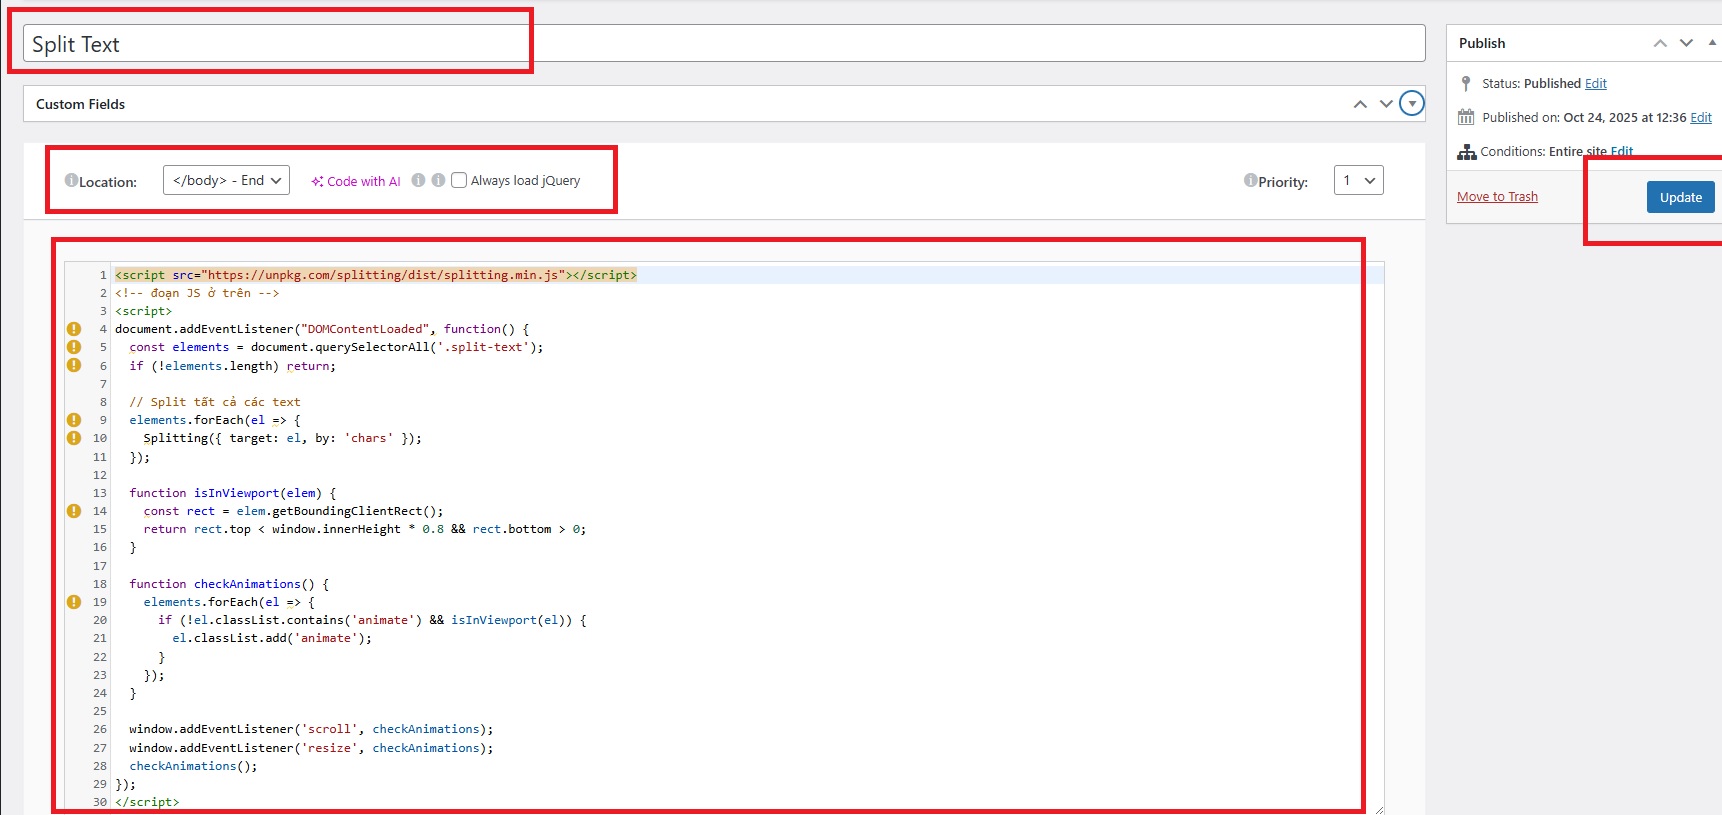1722x815 pixels.
Task: Click warning icon on code line 5
Action: coord(74,347)
